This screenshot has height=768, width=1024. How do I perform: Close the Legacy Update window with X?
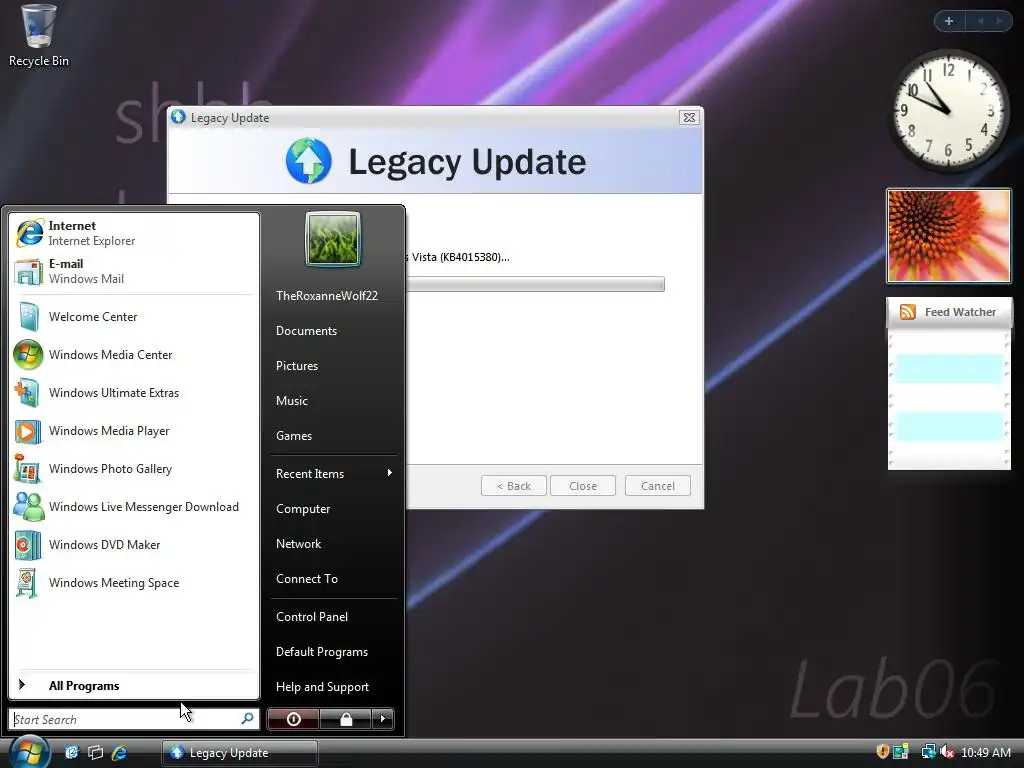(689, 118)
